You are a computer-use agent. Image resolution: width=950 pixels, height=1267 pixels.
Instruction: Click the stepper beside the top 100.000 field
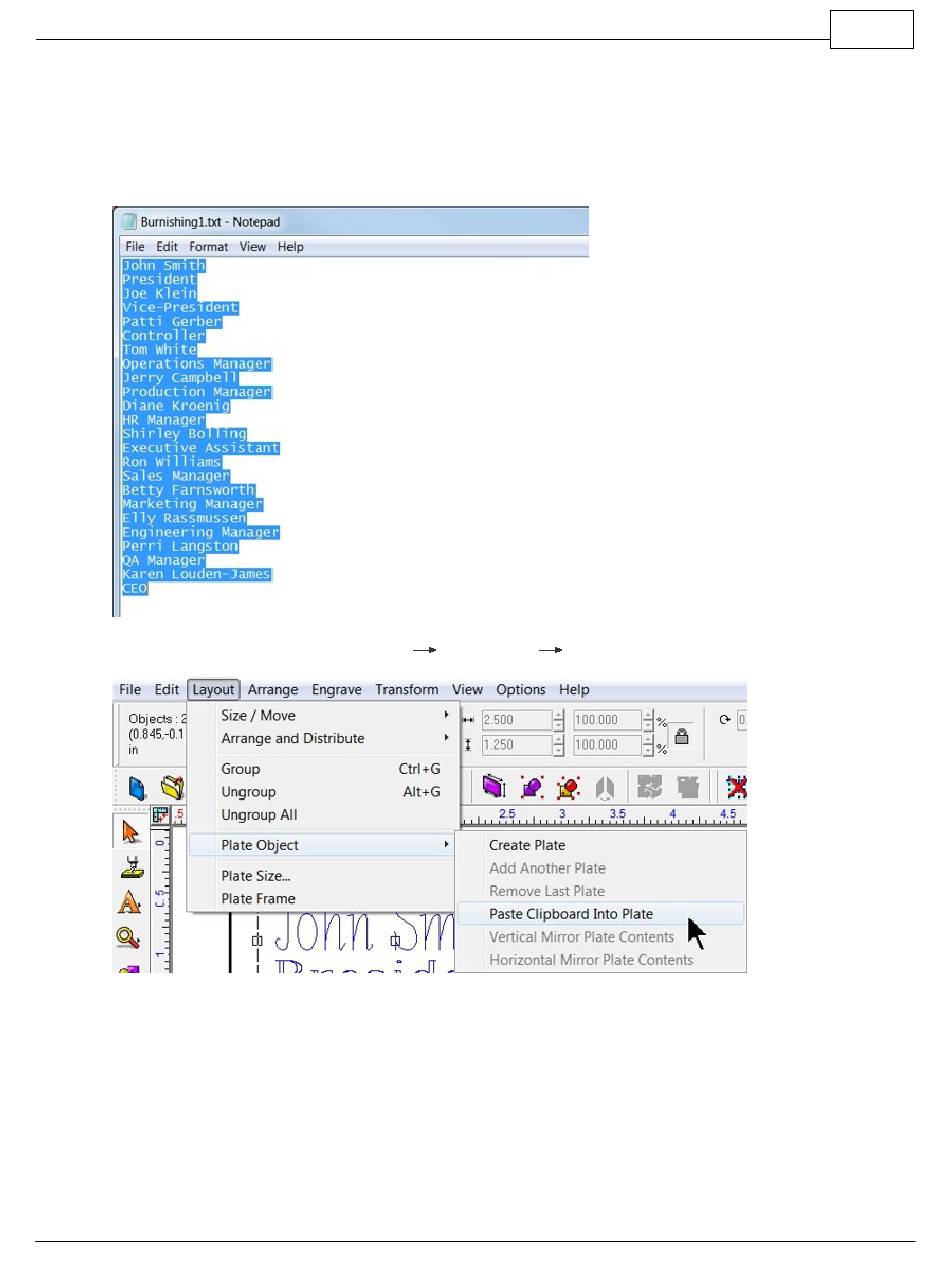[649, 720]
